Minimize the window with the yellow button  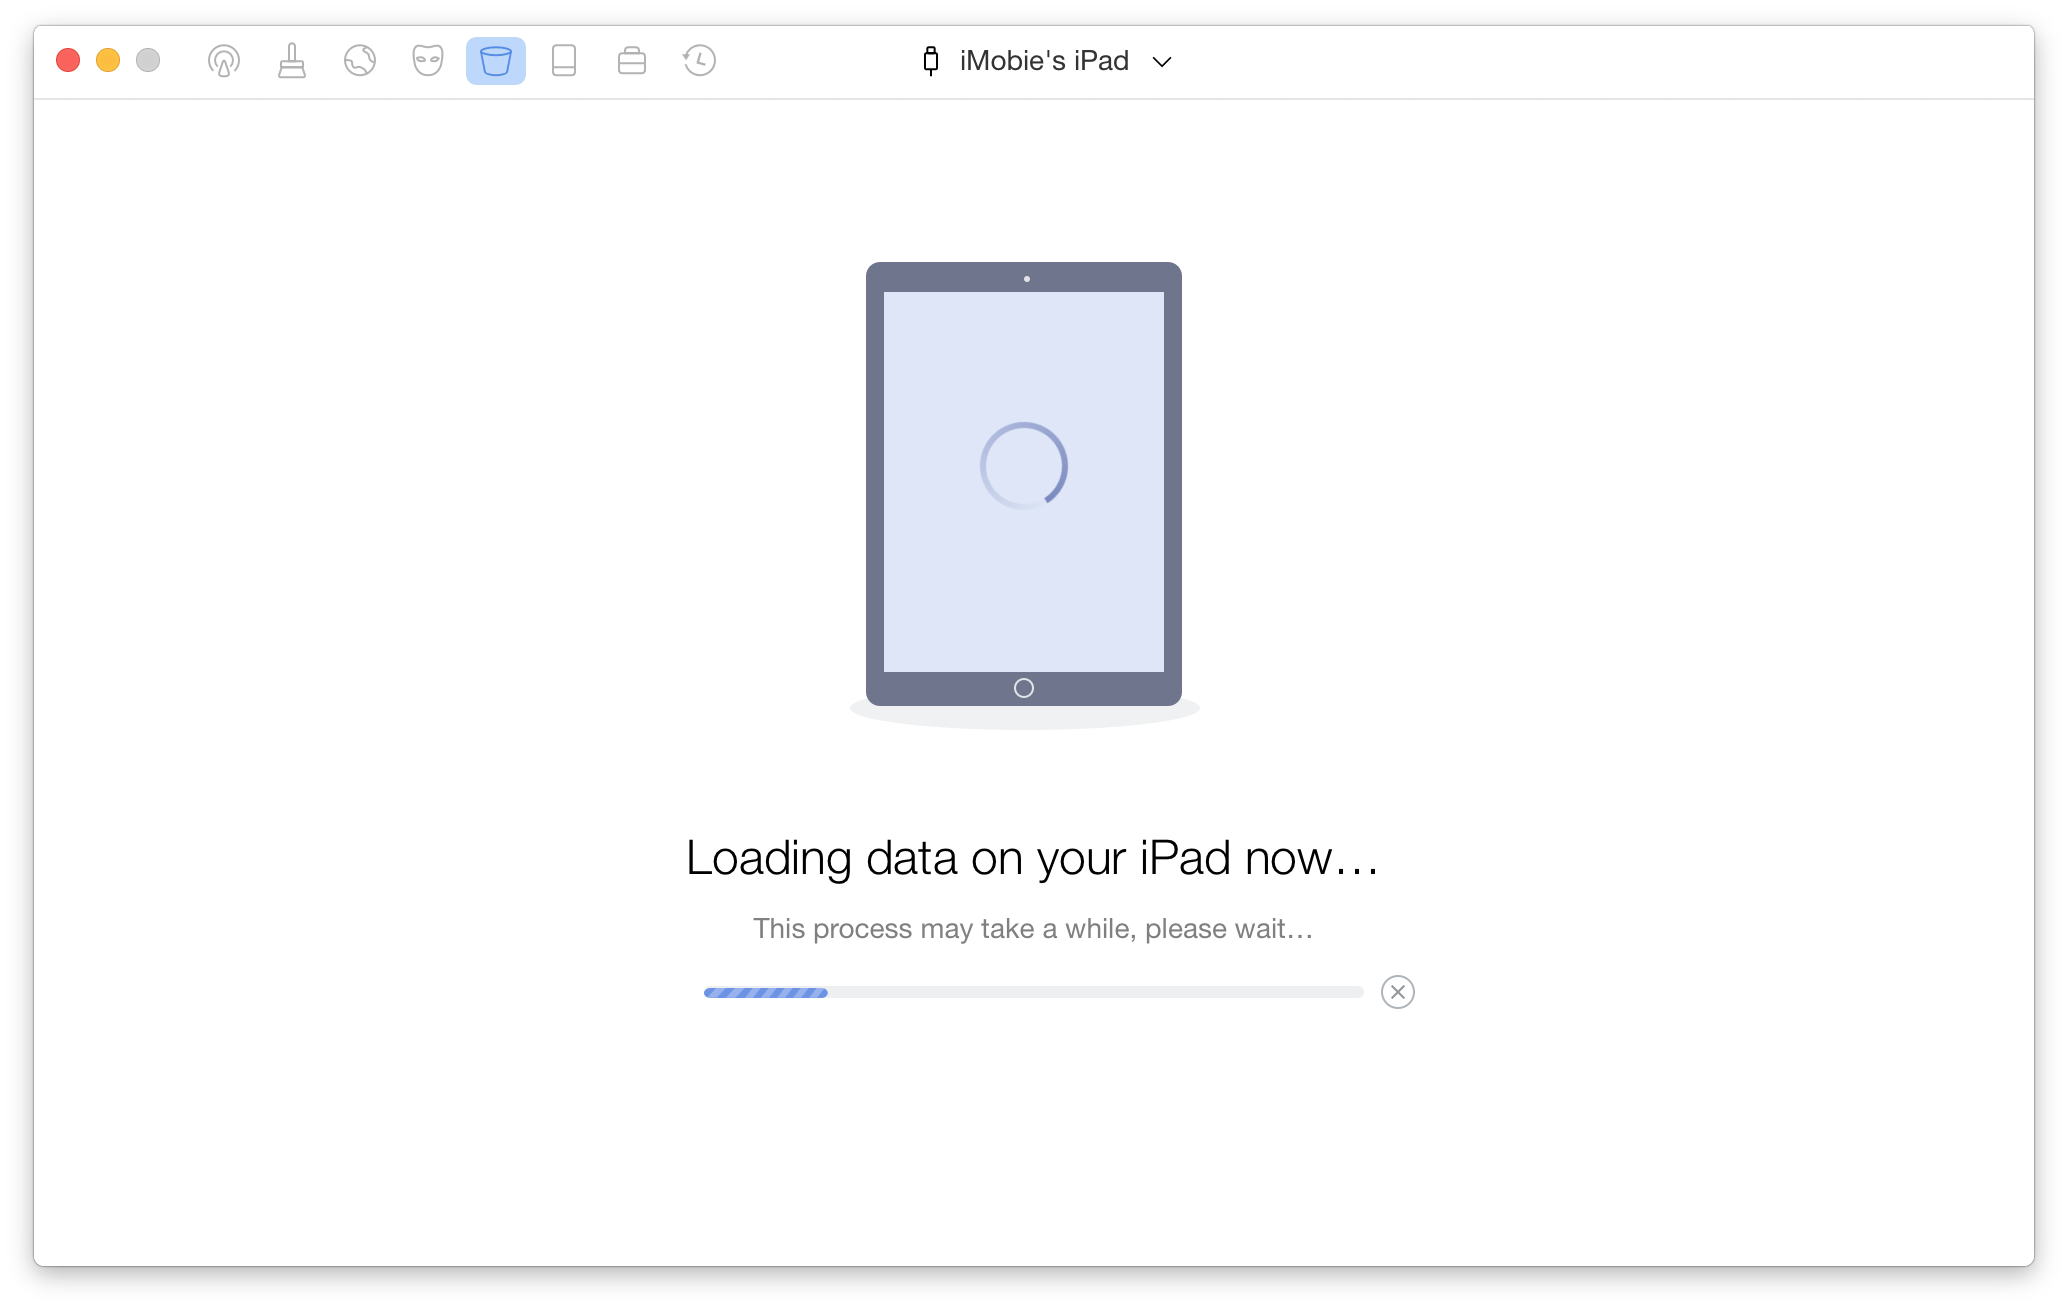pos(108,61)
